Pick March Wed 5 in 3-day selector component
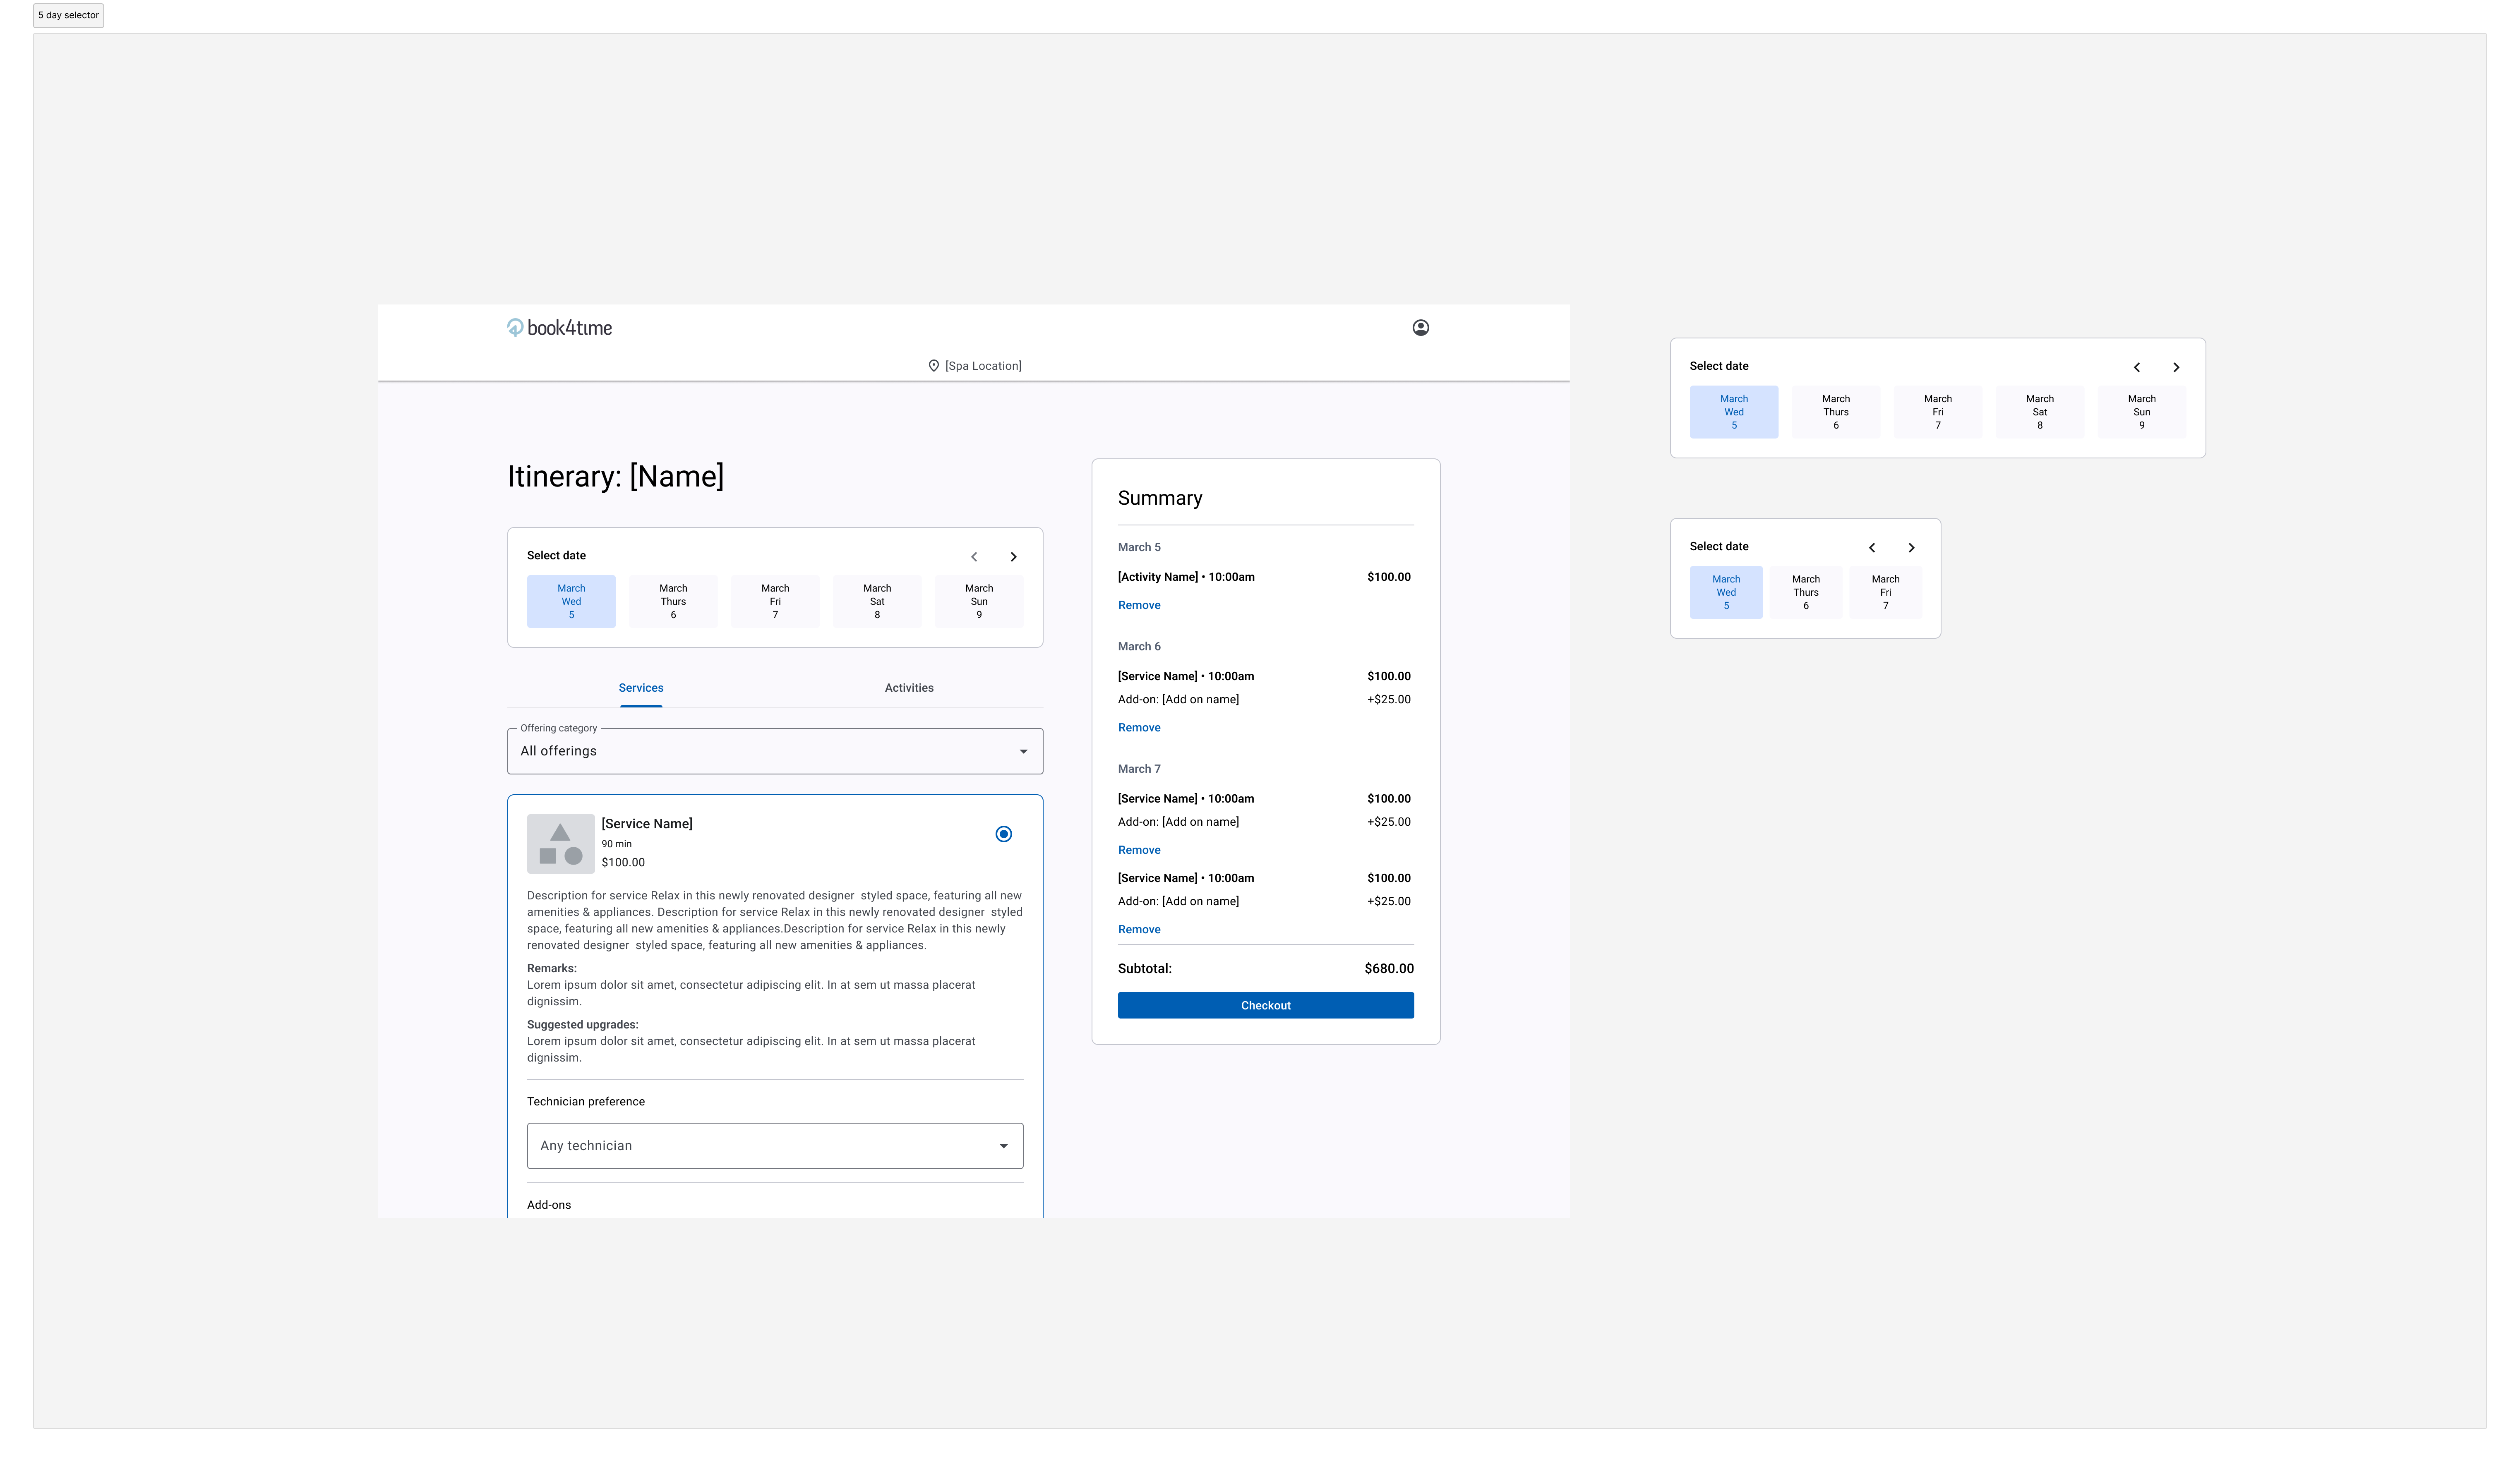The image size is (2520, 1462). 1726,593
